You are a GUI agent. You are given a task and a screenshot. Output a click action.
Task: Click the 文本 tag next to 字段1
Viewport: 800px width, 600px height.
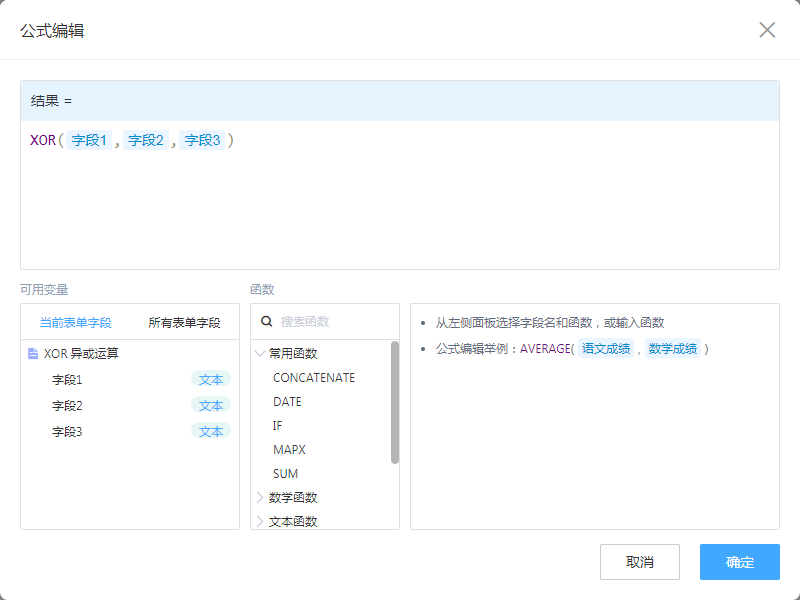click(x=211, y=380)
